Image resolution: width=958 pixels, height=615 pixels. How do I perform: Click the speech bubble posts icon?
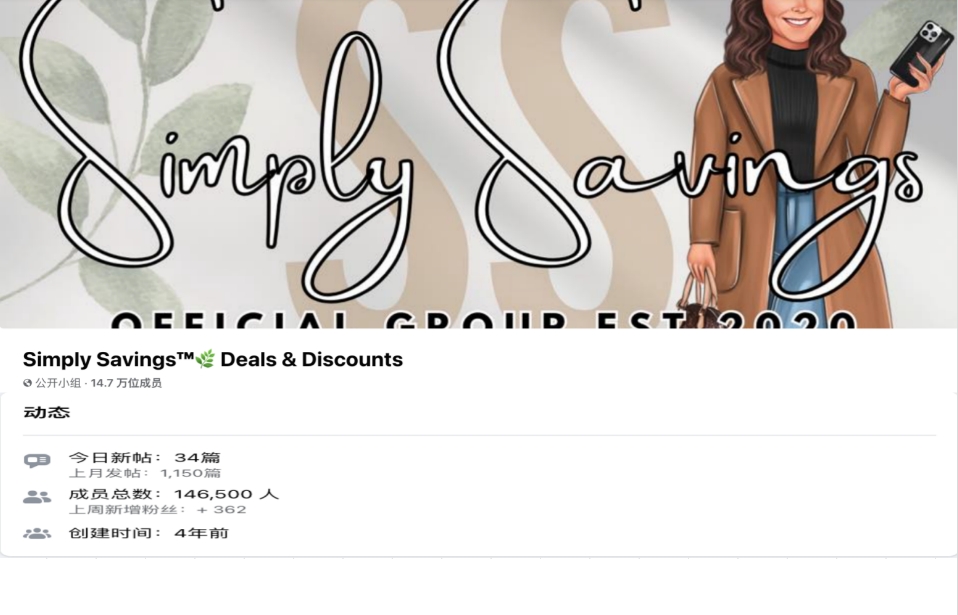click(x=37, y=460)
